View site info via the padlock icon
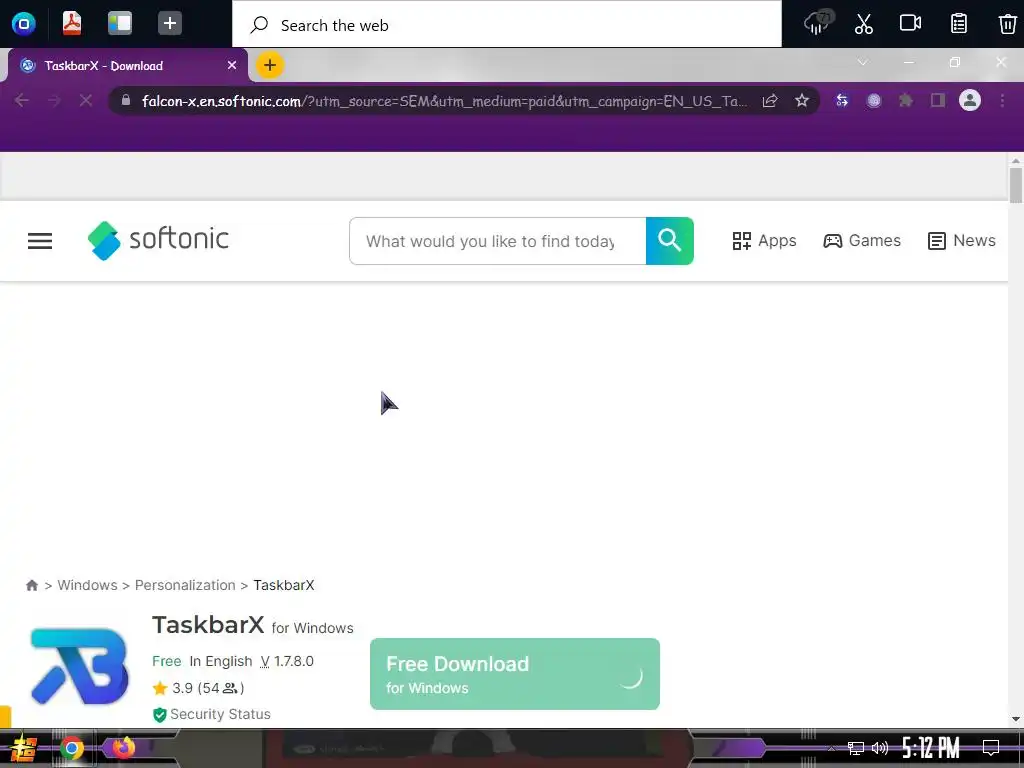Image resolution: width=1024 pixels, height=768 pixels. [126, 100]
